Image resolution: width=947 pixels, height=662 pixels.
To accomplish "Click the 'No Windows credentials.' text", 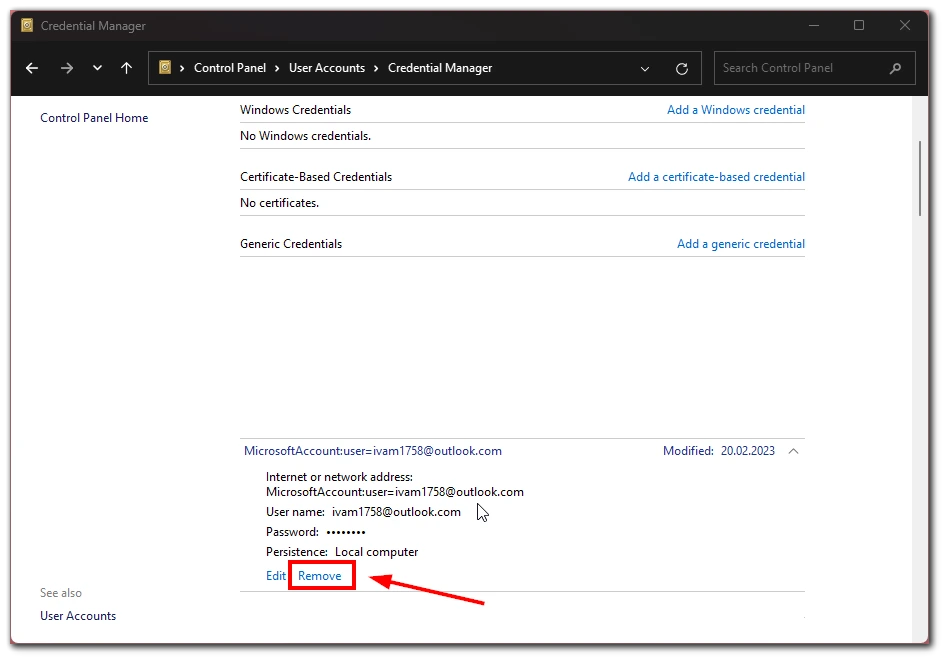I will click(306, 136).
